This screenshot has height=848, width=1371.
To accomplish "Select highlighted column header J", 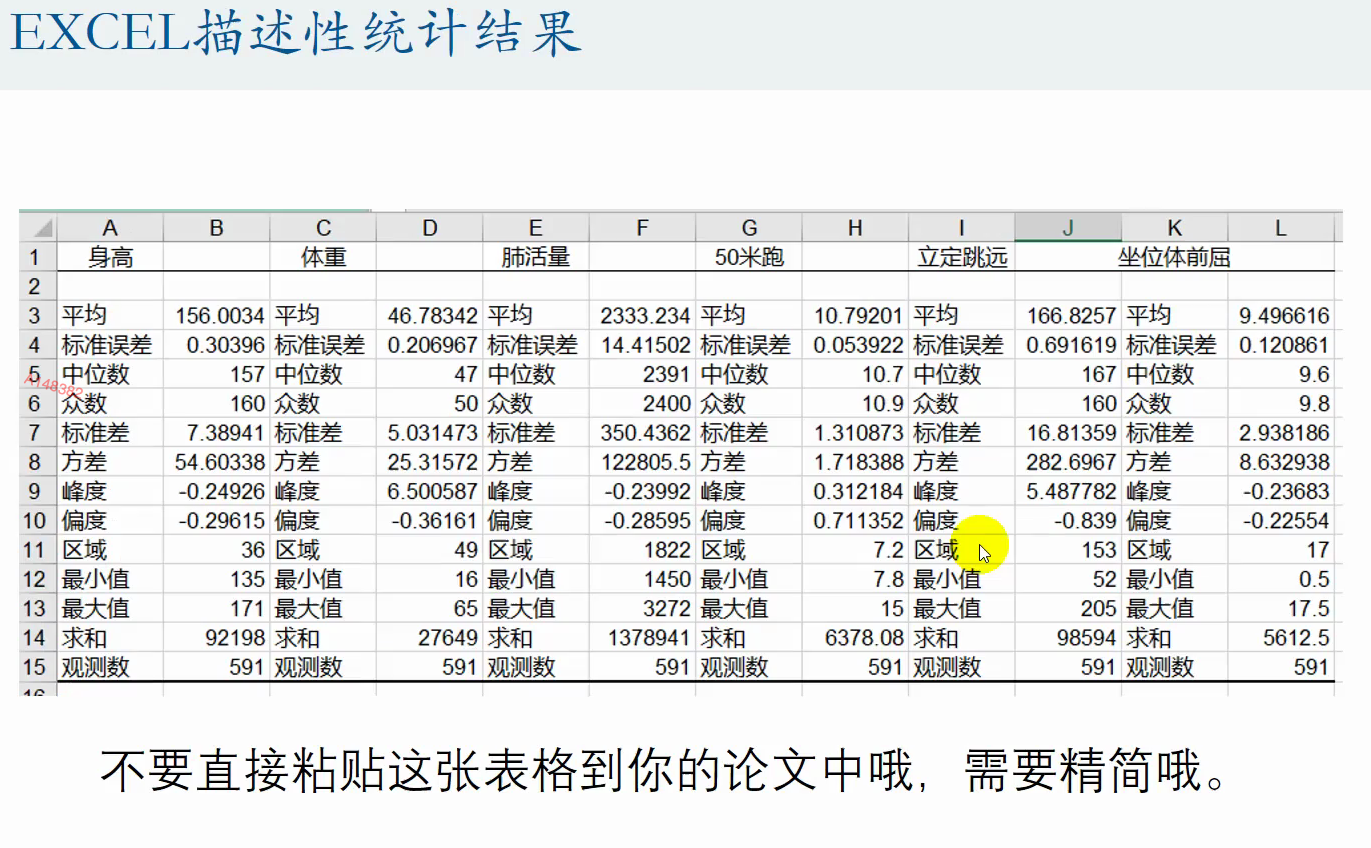I will [1068, 228].
